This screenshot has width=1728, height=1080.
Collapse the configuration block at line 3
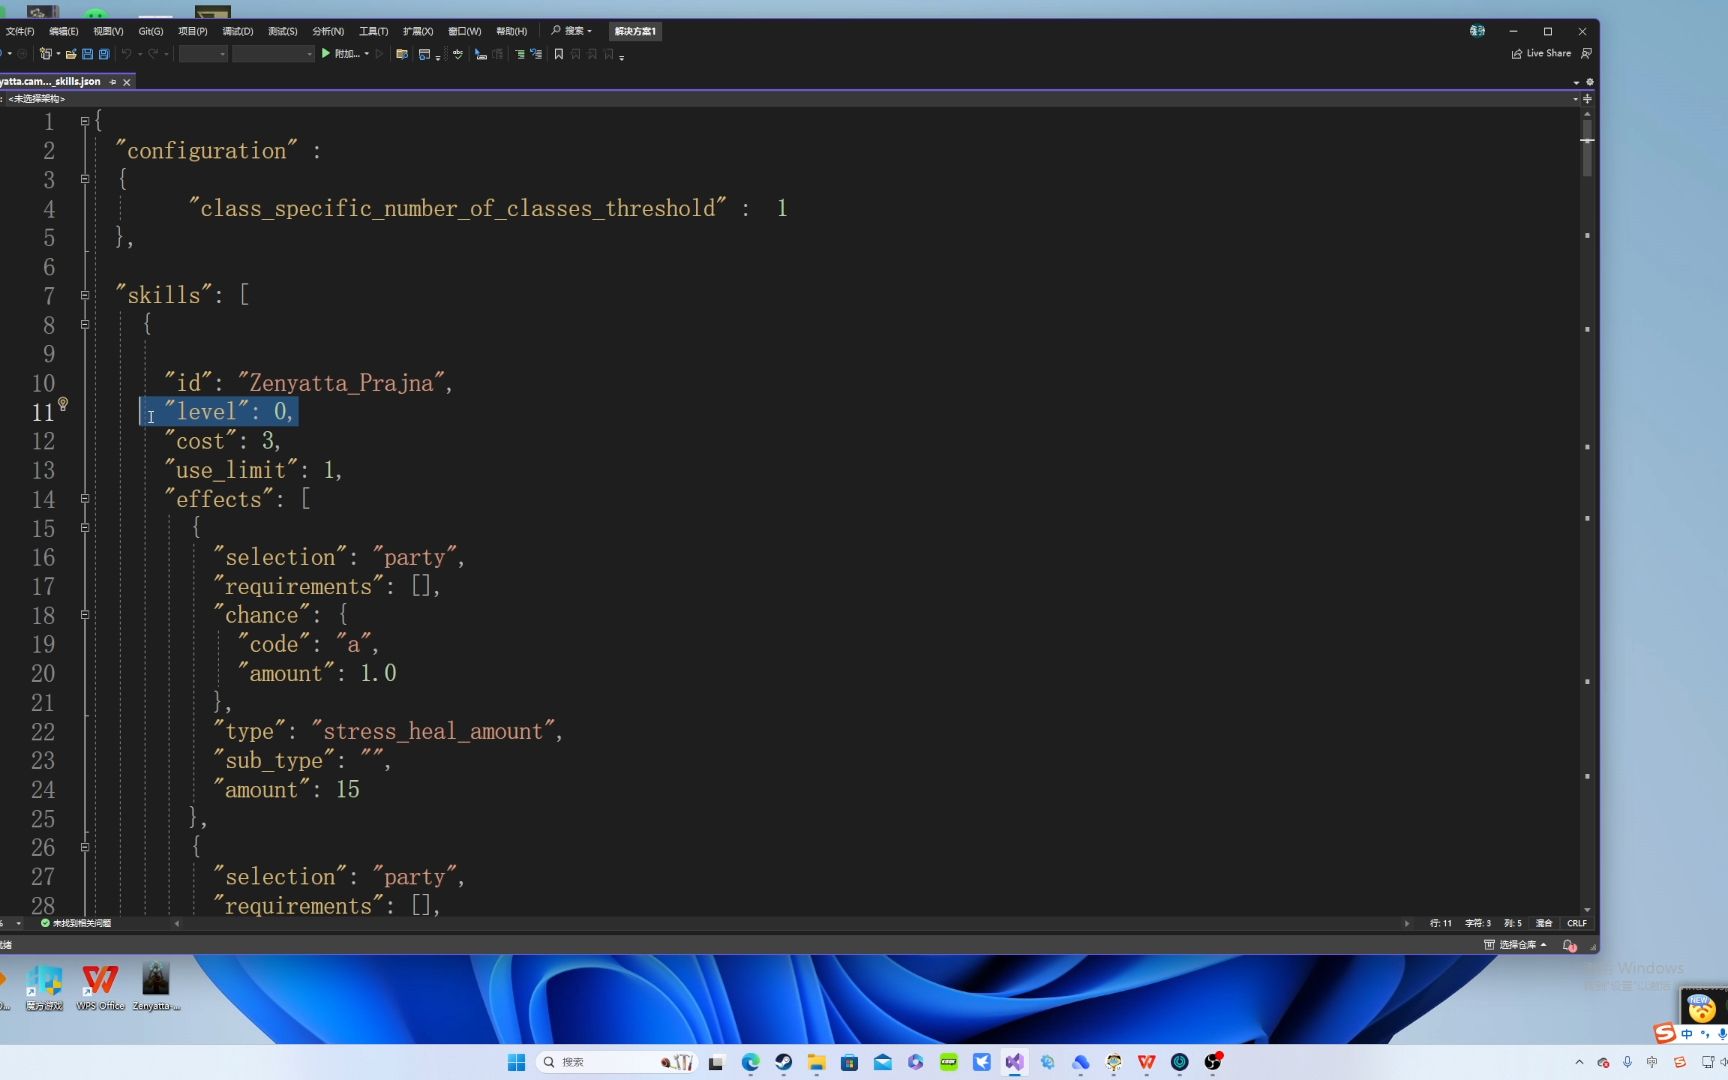point(85,179)
